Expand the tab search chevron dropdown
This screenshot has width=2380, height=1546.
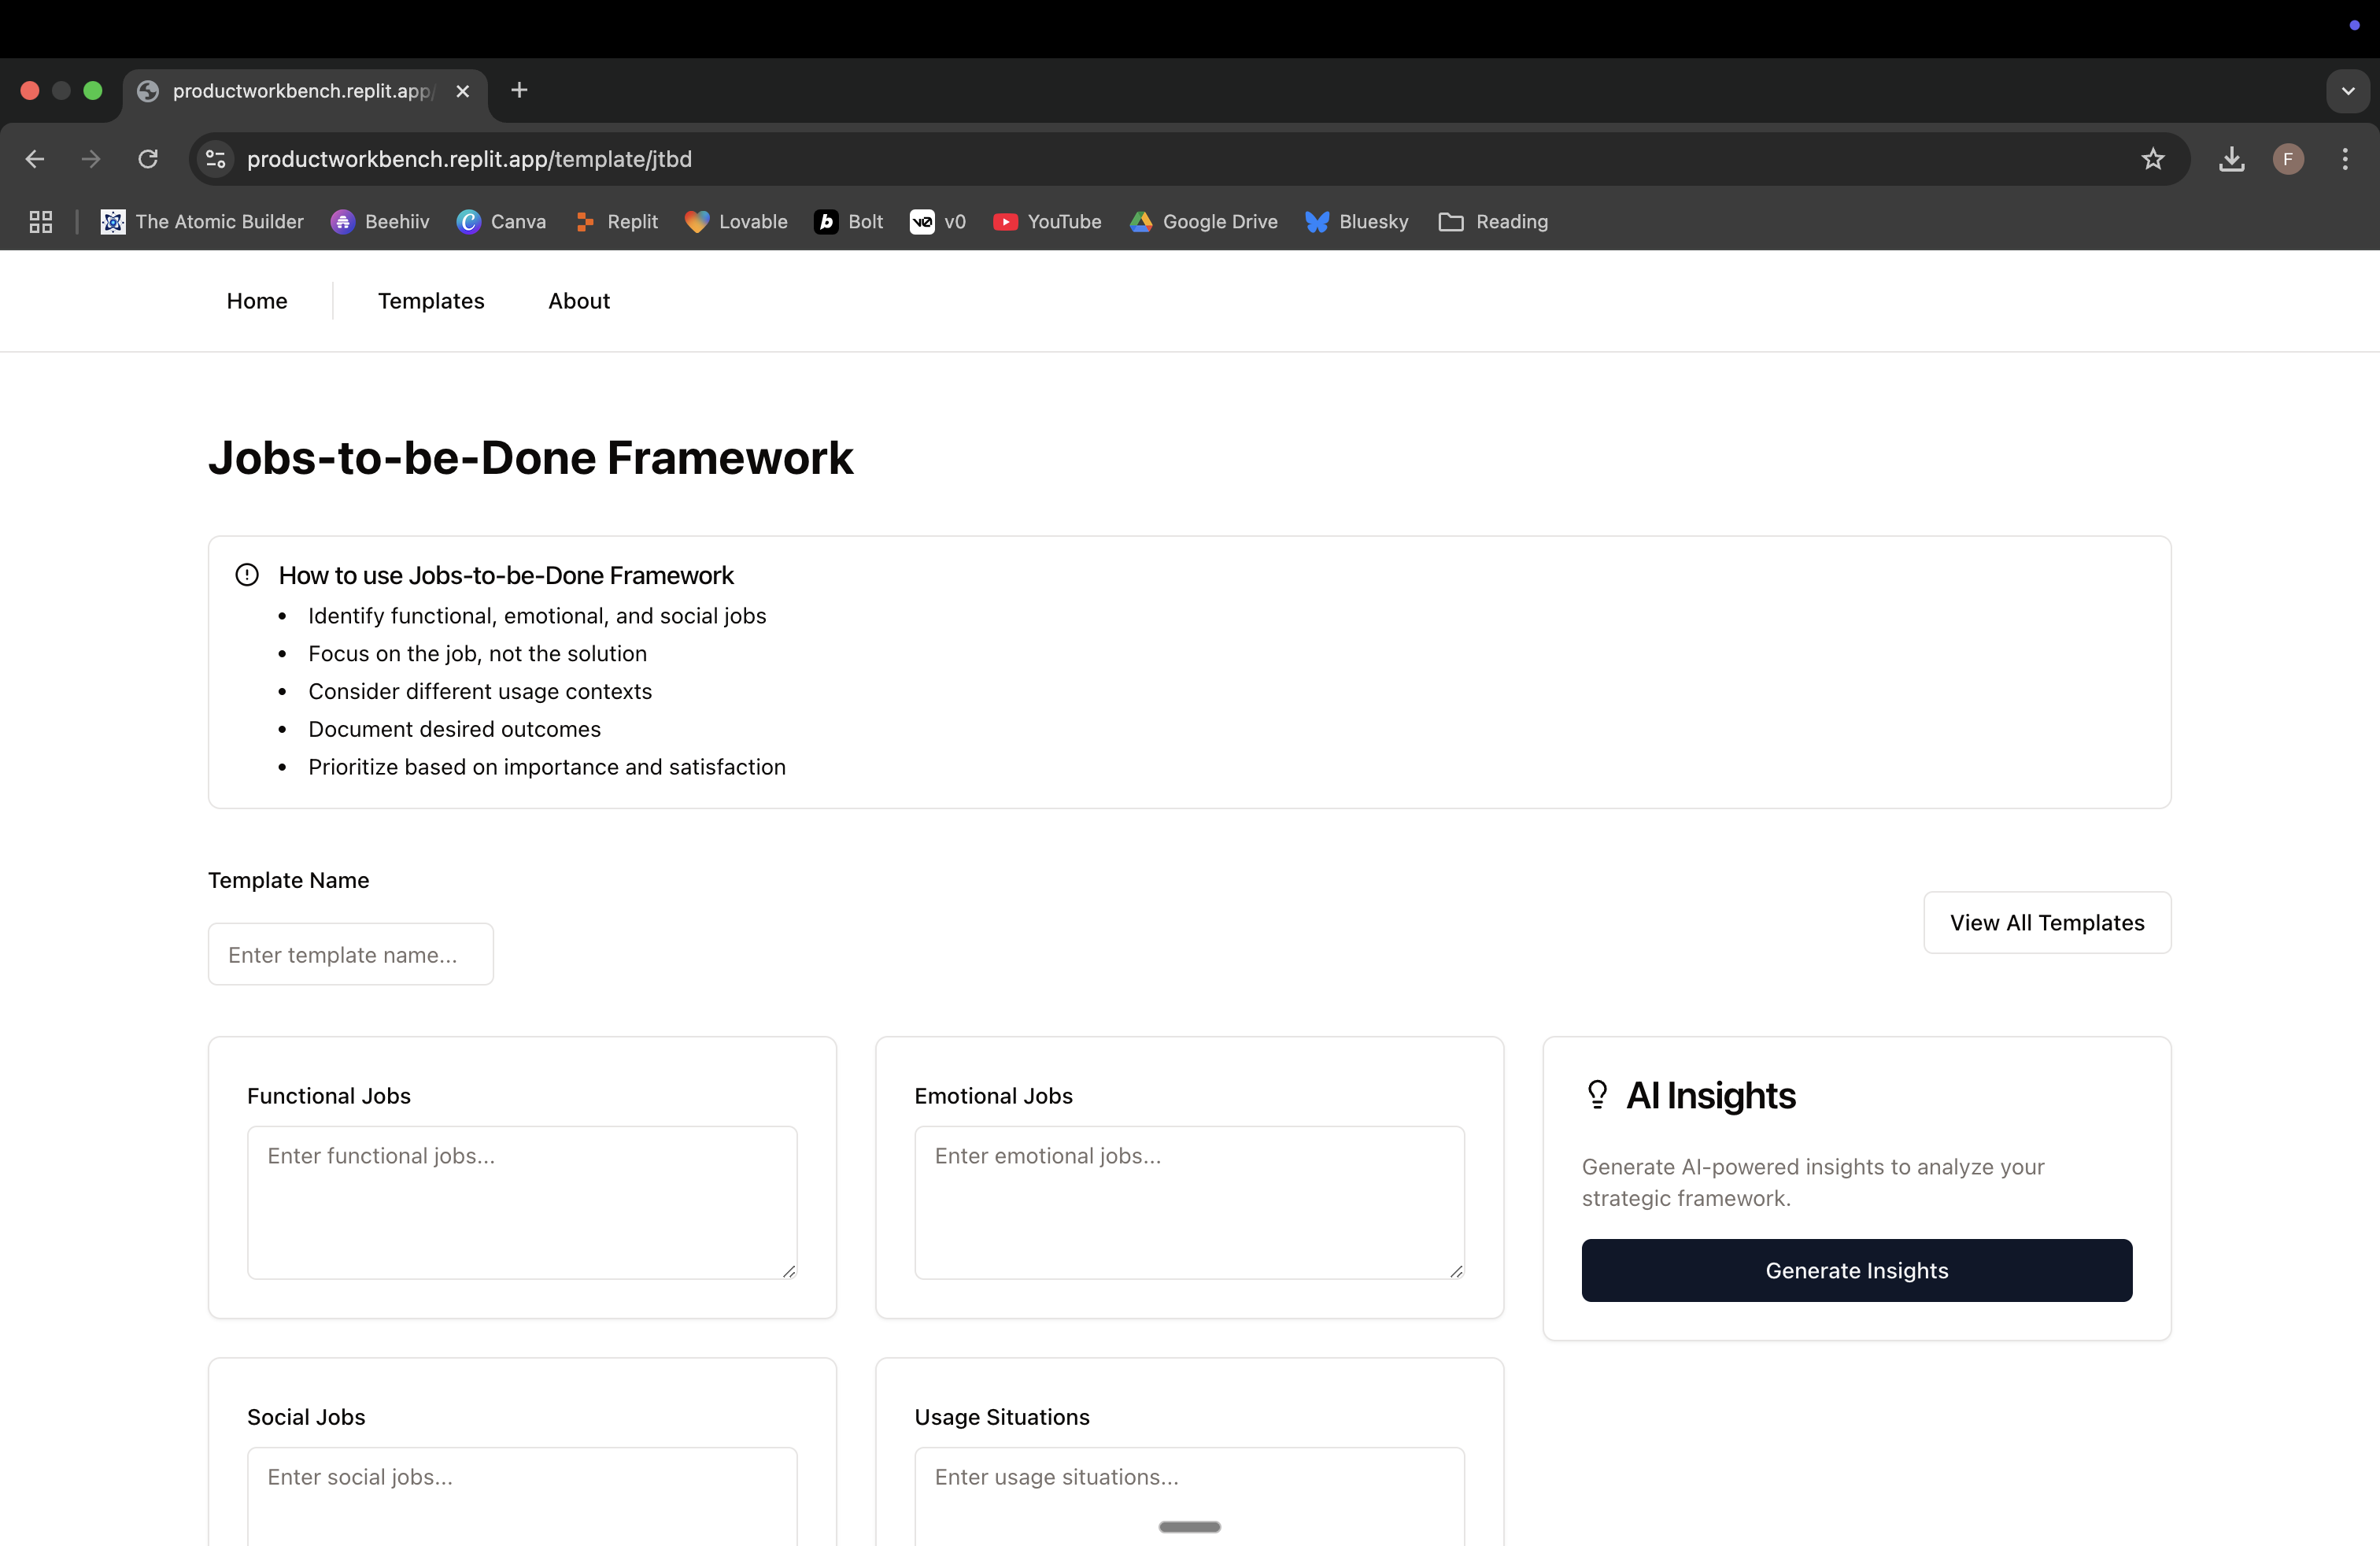[x=2347, y=91]
